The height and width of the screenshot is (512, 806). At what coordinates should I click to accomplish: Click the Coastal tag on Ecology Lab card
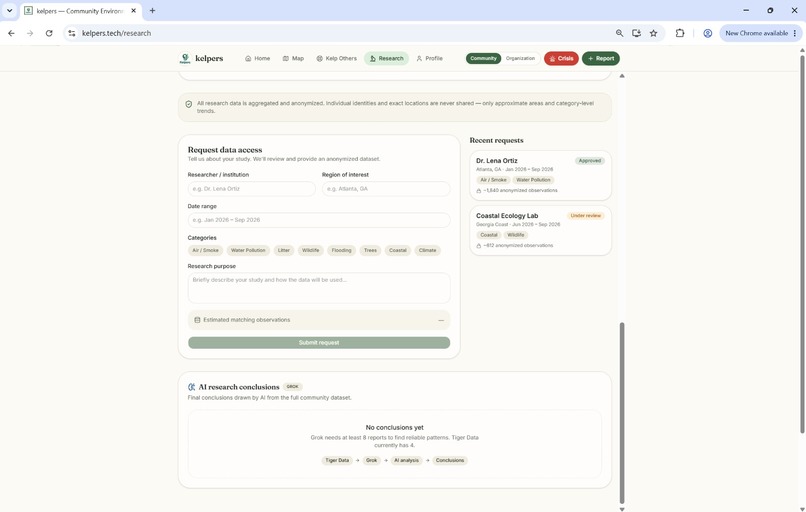489,235
